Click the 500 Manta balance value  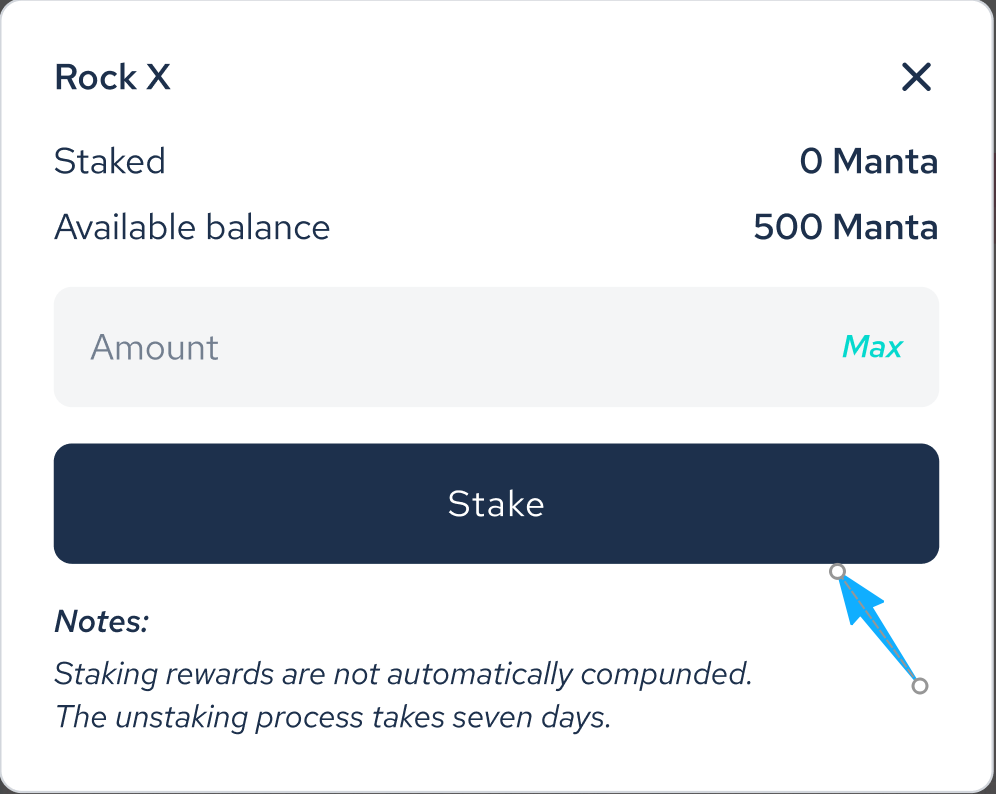coord(845,227)
